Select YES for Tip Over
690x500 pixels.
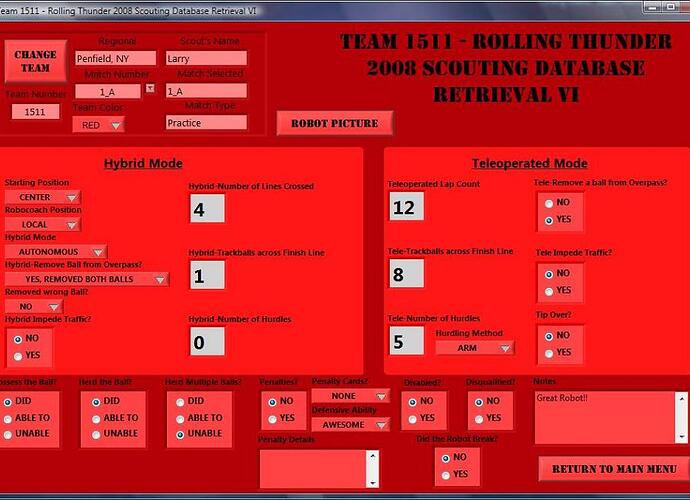[549, 353]
